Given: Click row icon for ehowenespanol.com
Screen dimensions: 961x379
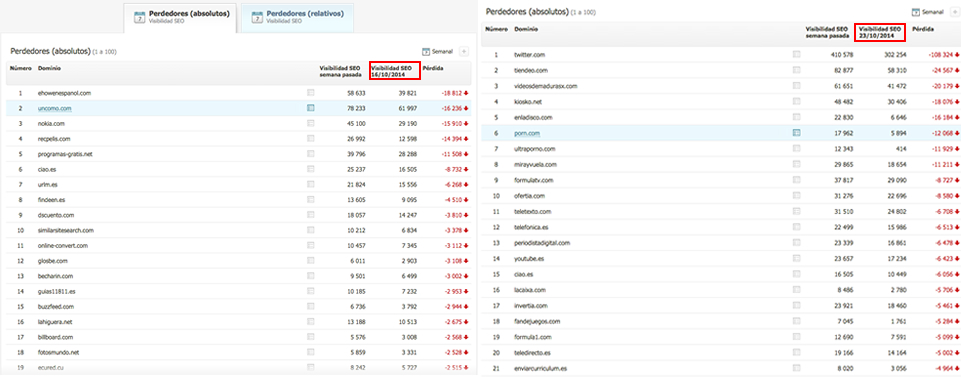Looking at the screenshot, I should click(311, 93).
